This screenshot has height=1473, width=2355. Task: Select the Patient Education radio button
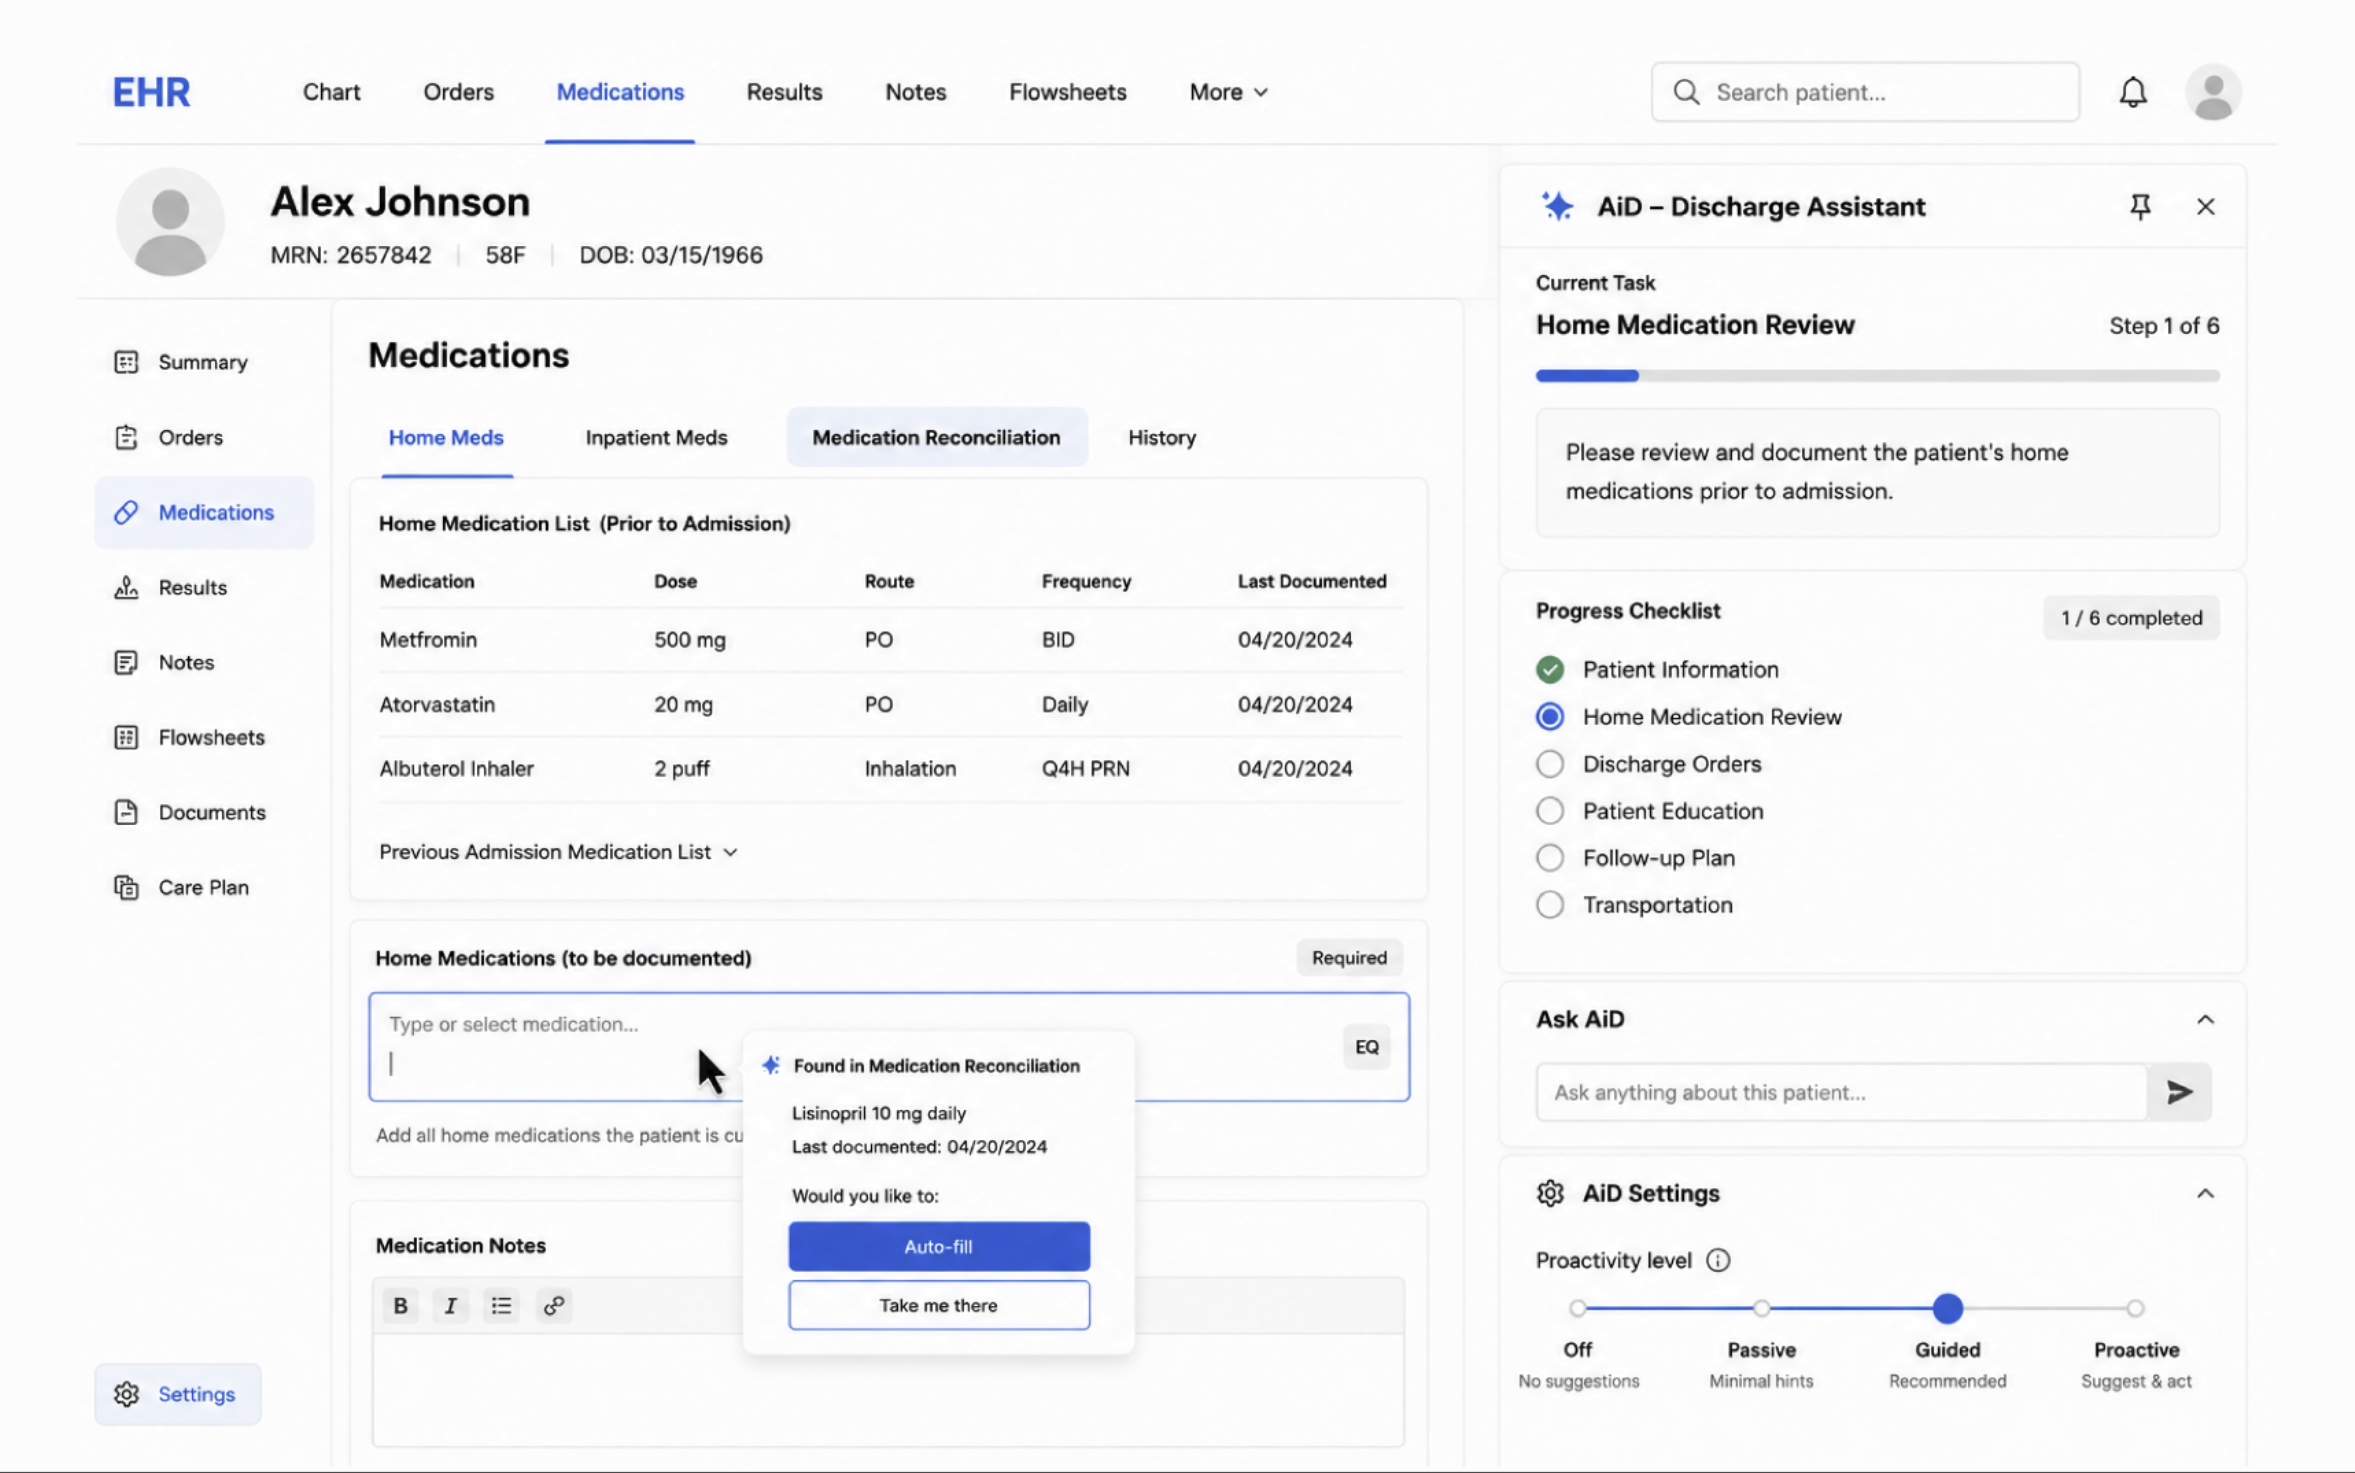(x=1550, y=810)
